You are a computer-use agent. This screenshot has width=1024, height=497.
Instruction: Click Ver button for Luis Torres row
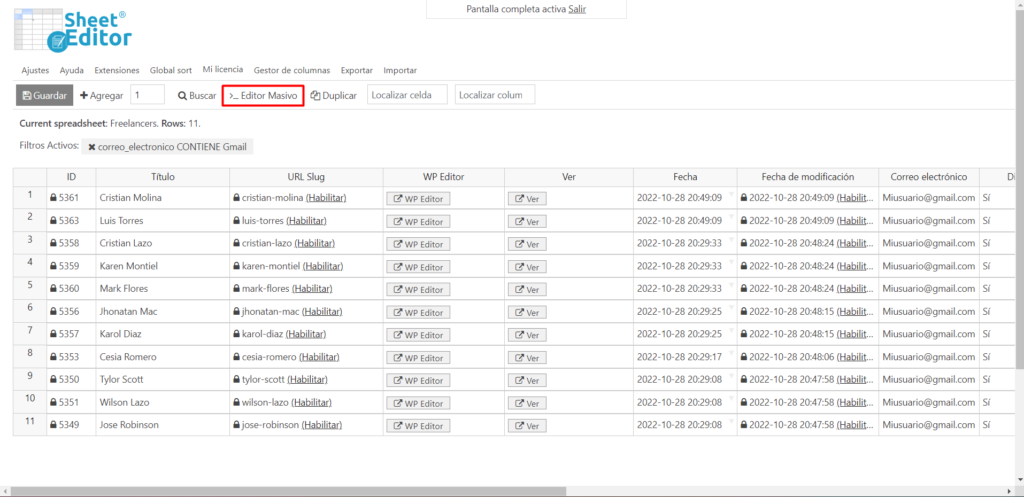click(x=526, y=221)
